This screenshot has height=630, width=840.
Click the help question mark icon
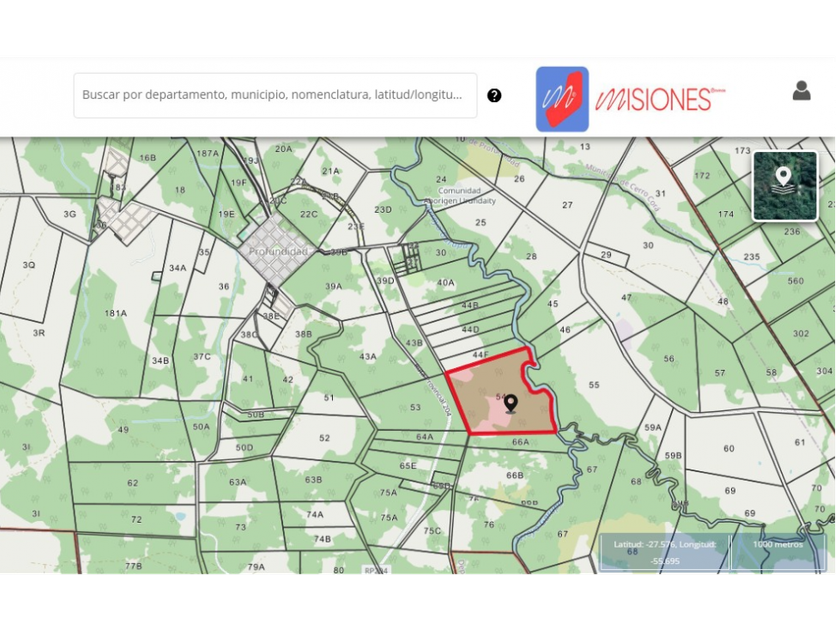click(494, 95)
